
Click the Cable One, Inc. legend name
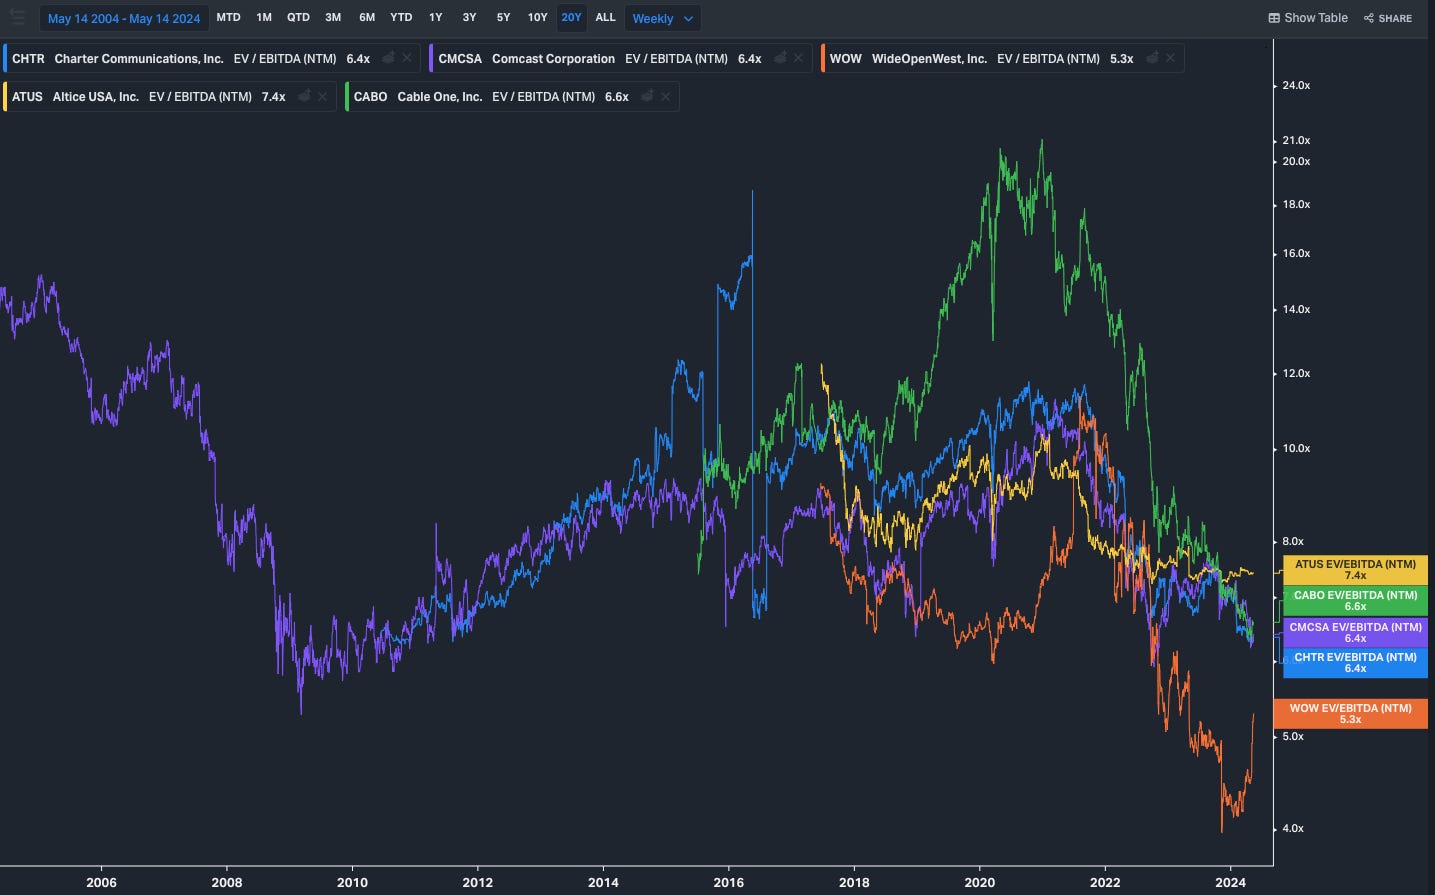440,97
